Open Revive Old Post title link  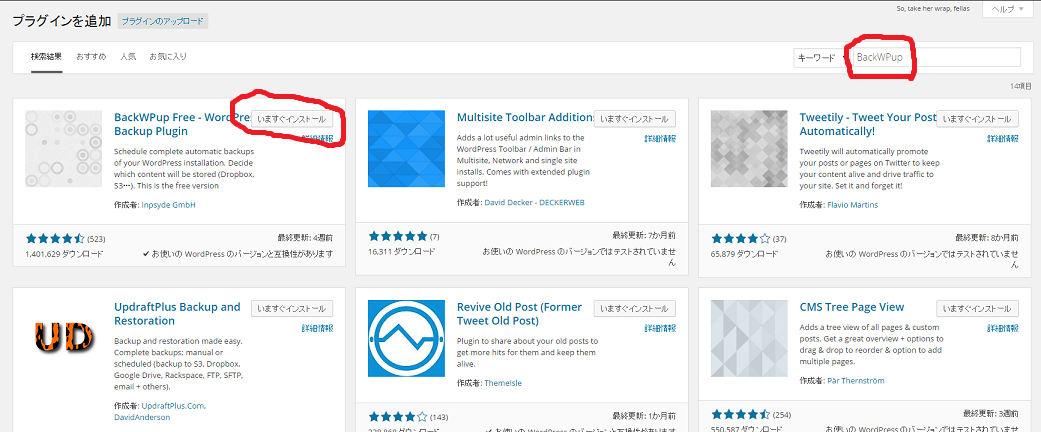pos(519,314)
